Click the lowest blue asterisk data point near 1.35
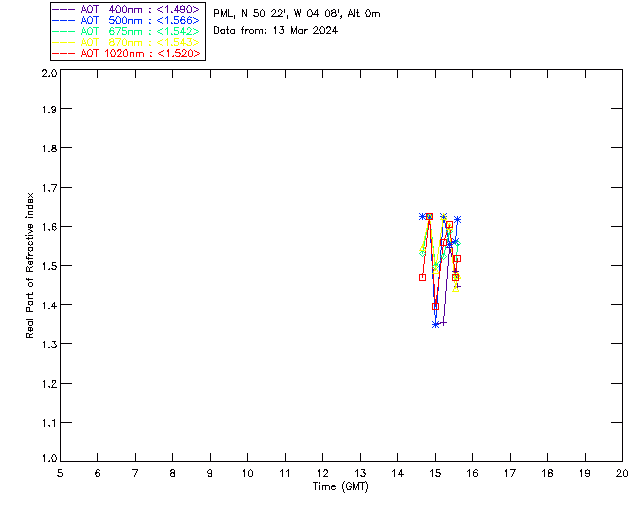 tap(436, 325)
